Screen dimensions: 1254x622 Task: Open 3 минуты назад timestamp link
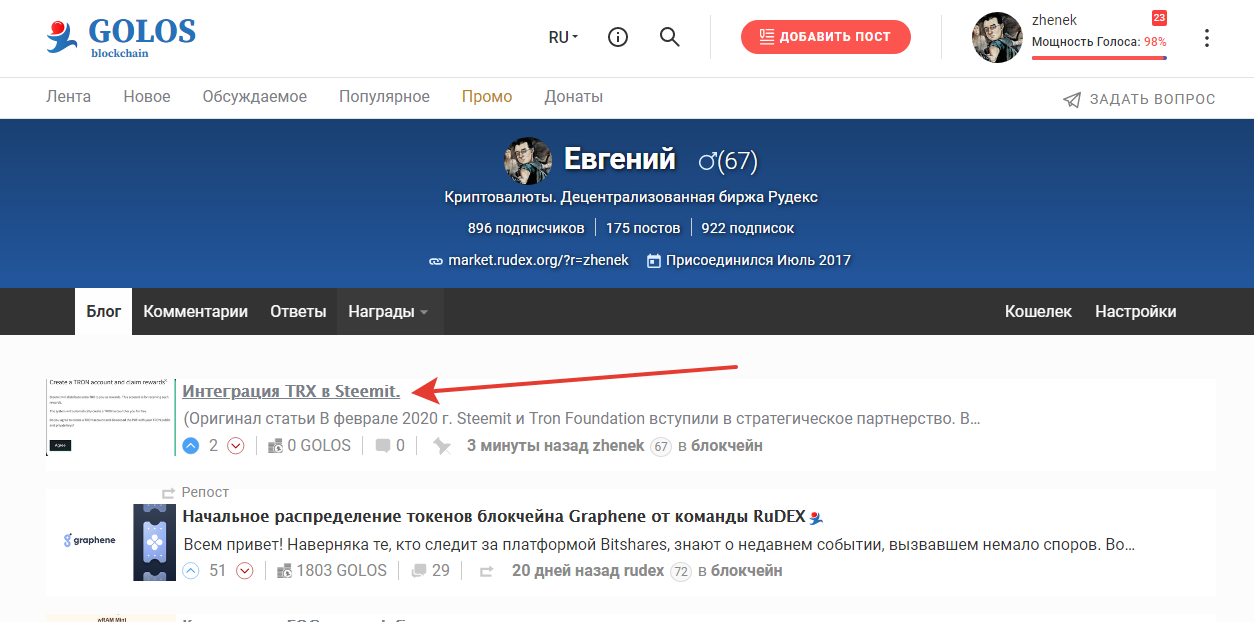pyautogui.click(x=526, y=445)
